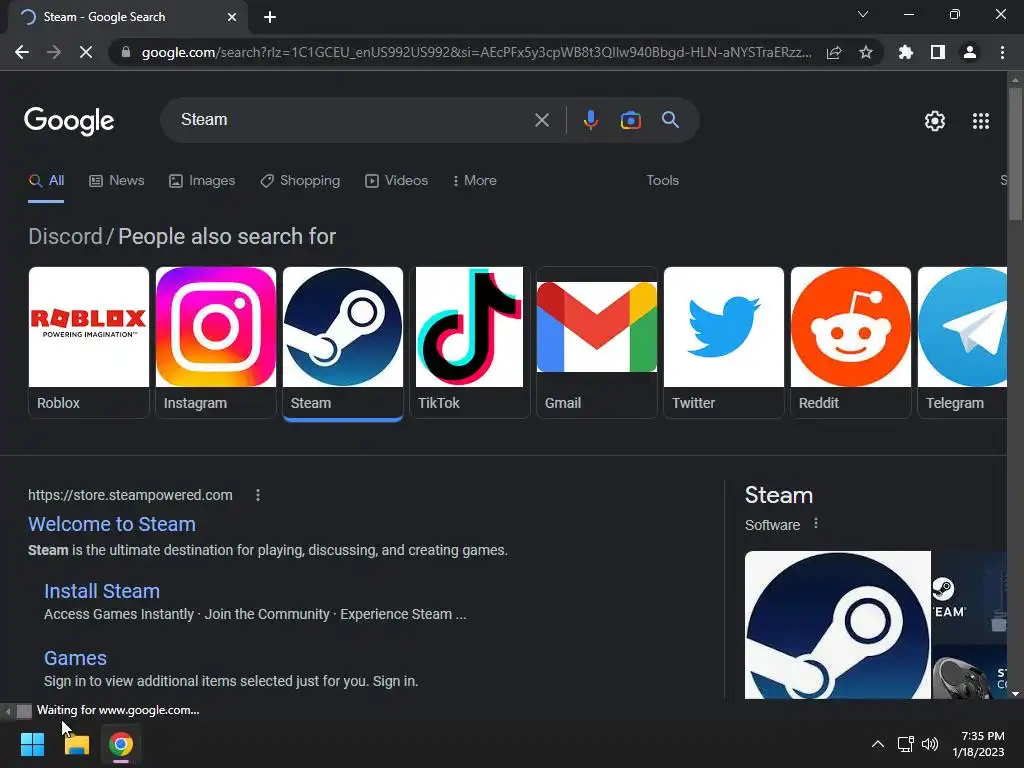Viewport: 1024px width, 768px height.
Task: Open the share this page icon
Action: tap(834, 53)
